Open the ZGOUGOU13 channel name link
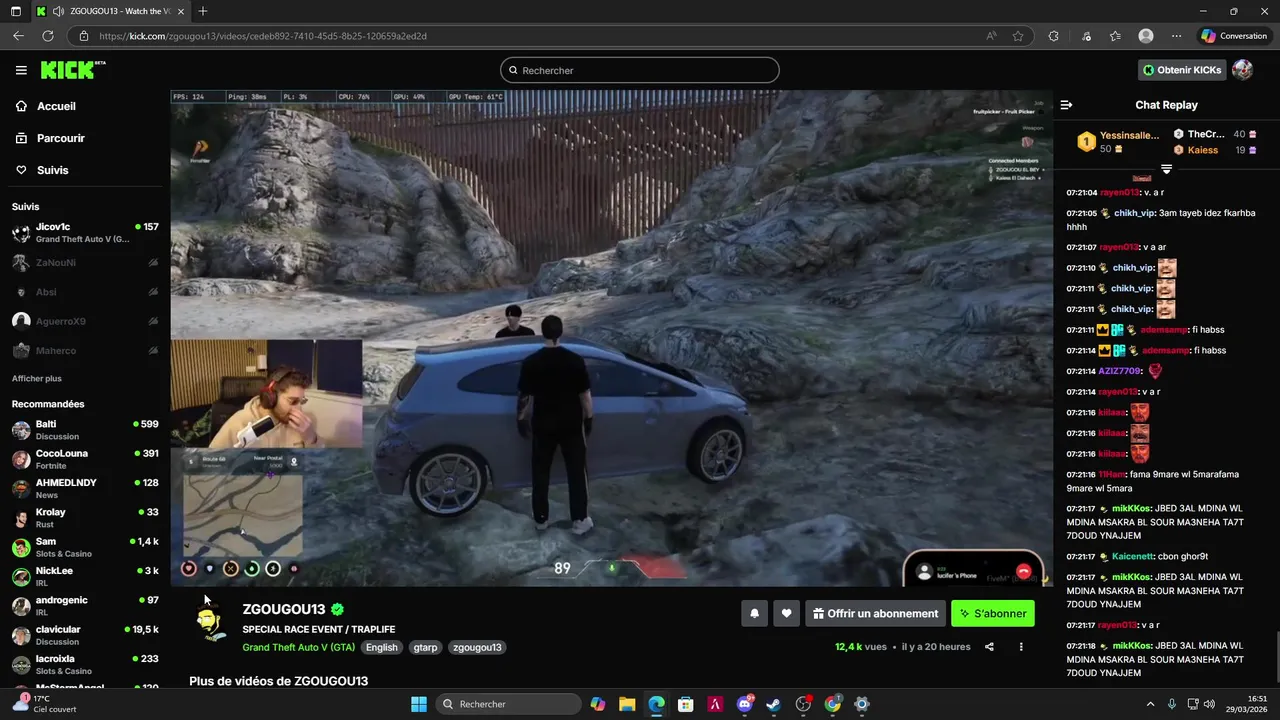Image resolution: width=1280 pixels, height=720 pixels. pyautogui.click(x=283, y=609)
